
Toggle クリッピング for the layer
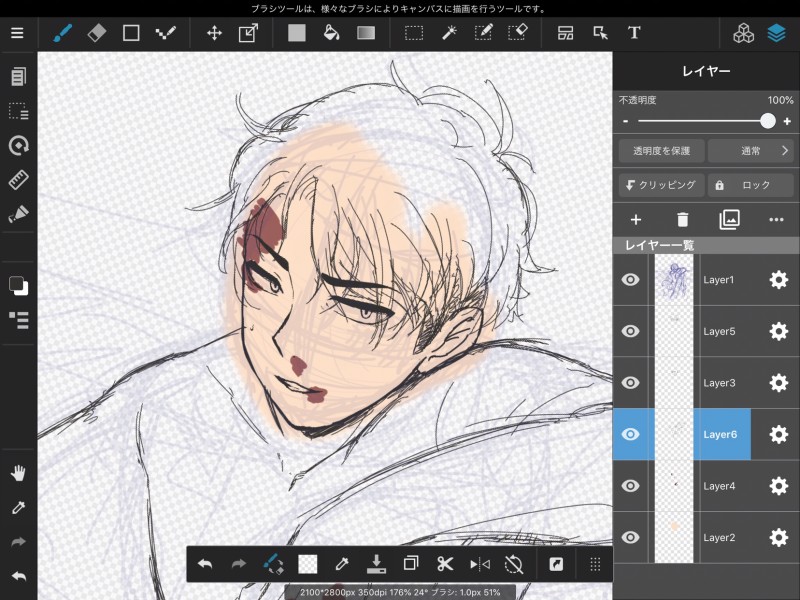coord(662,185)
